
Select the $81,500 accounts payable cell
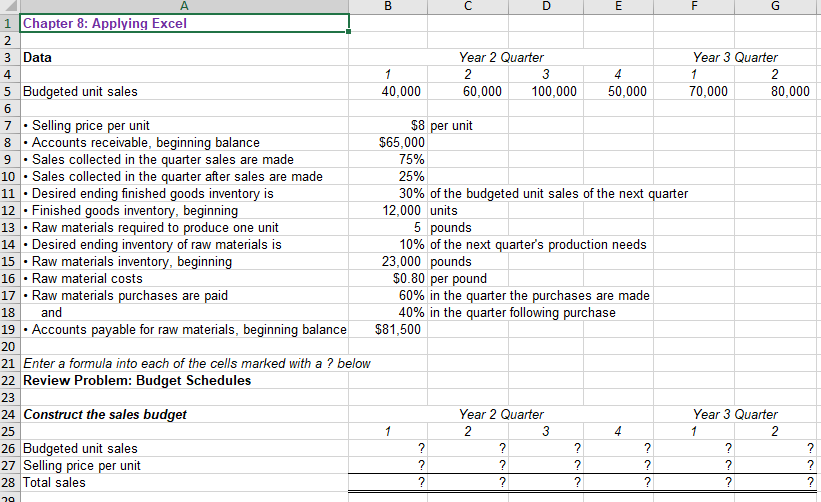pyautogui.click(x=388, y=330)
